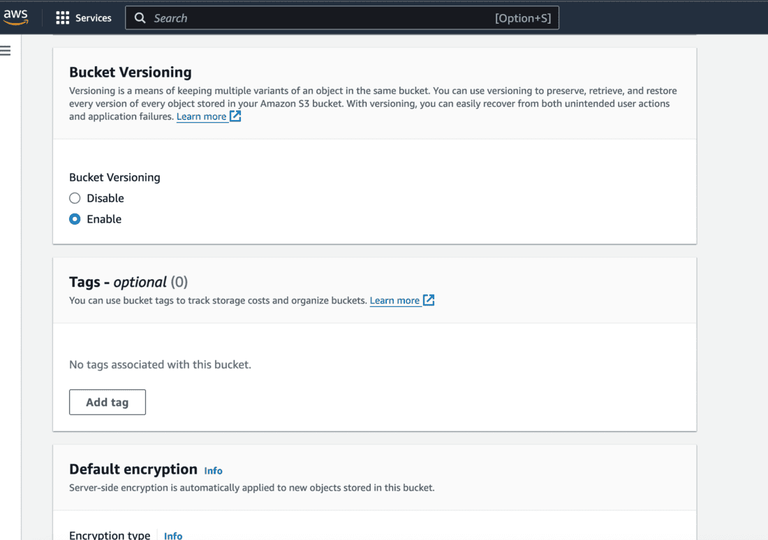Click the Default encryption panel heading
This screenshot has width=768, height=540.
point(133,469)
